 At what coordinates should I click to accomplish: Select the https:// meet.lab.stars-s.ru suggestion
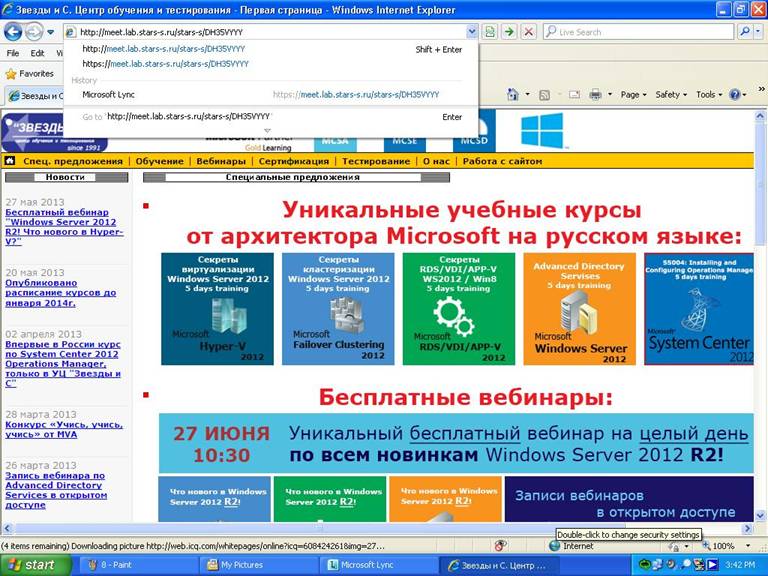[x=271, y=64]
